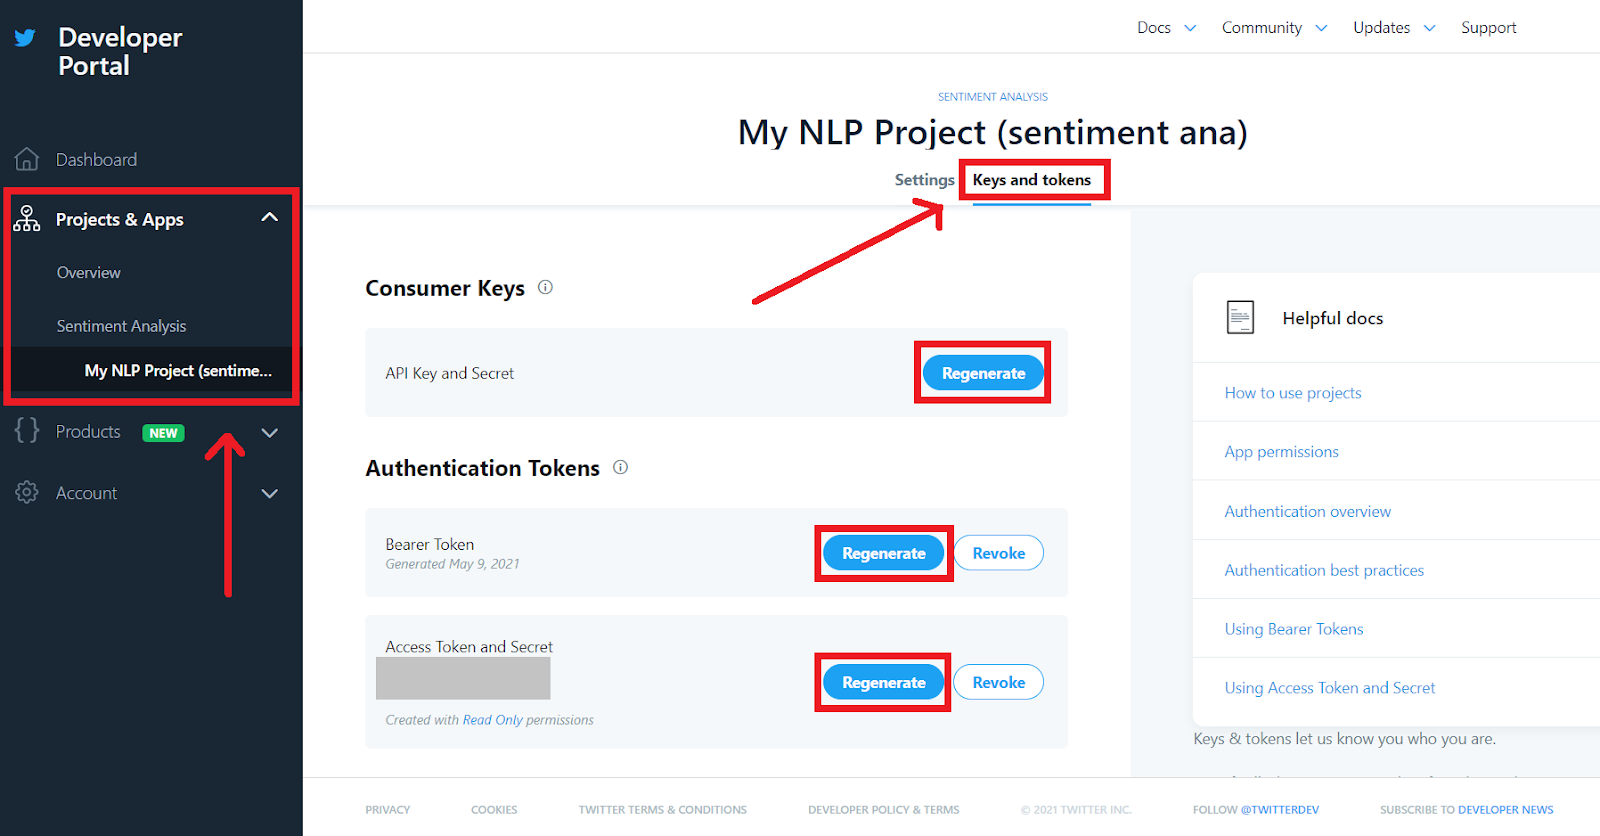Click the 'Bearer Token' label
This screenshot has width=1600, height=836.
(x=430, y=544)
